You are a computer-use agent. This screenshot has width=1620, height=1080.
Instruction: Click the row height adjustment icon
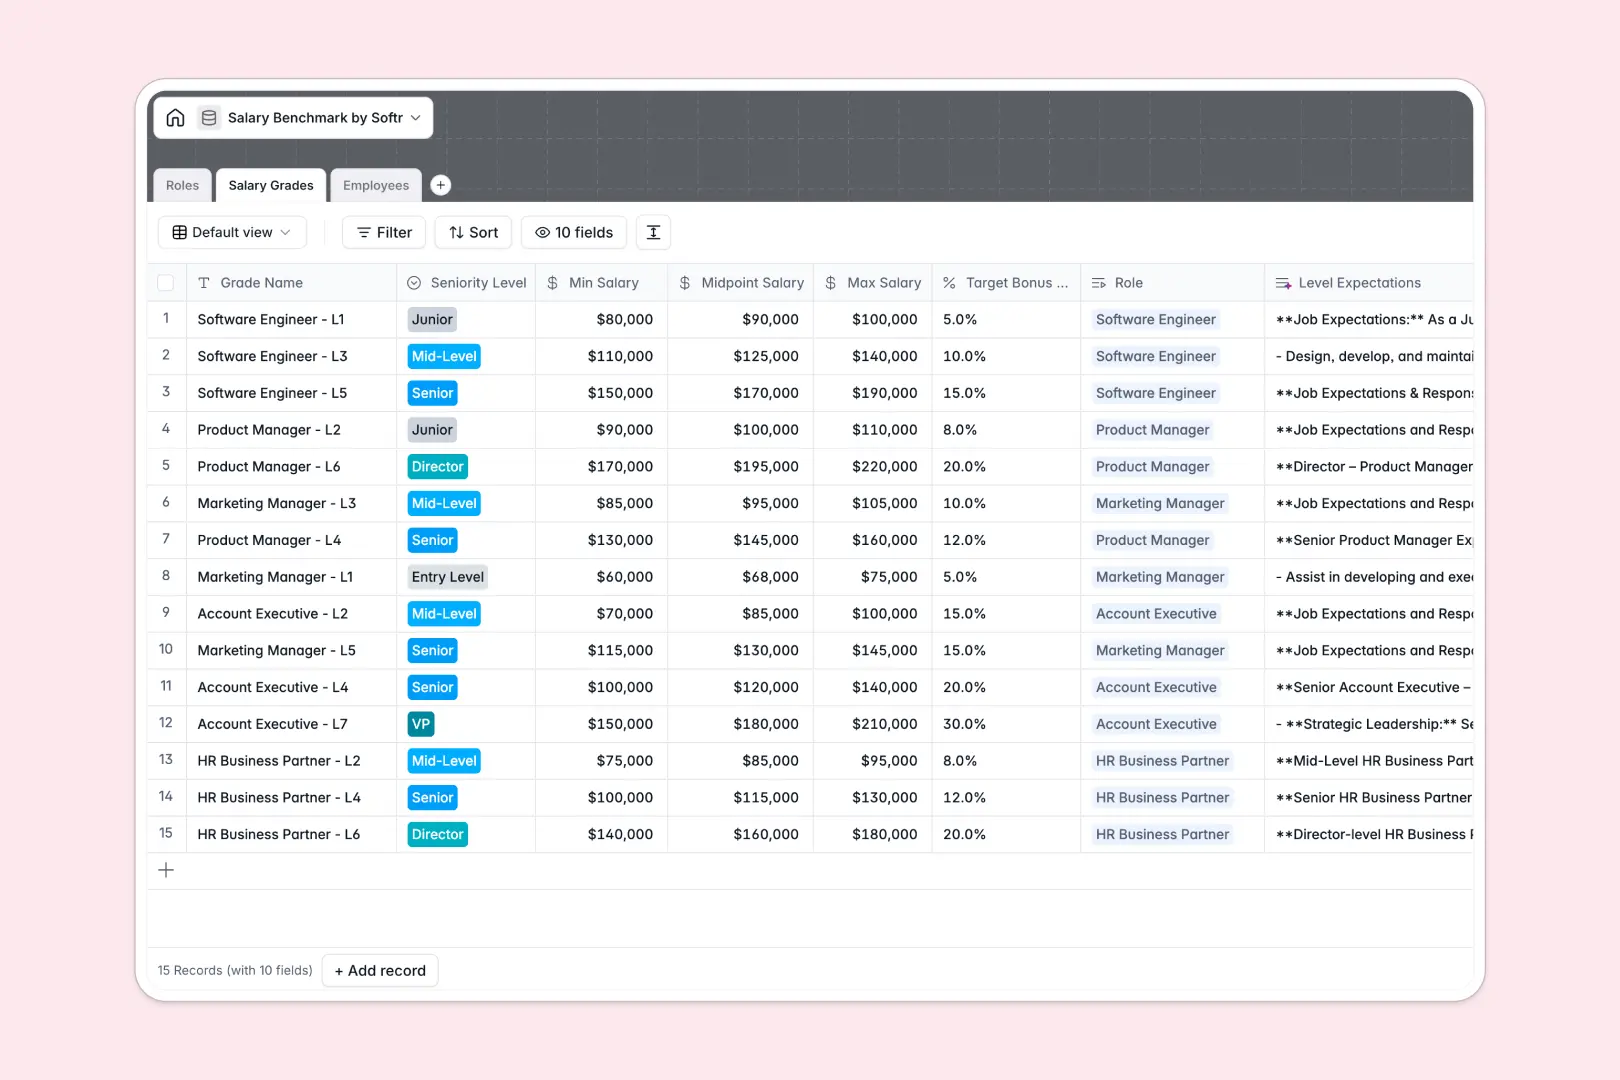[x=653, y=232]
